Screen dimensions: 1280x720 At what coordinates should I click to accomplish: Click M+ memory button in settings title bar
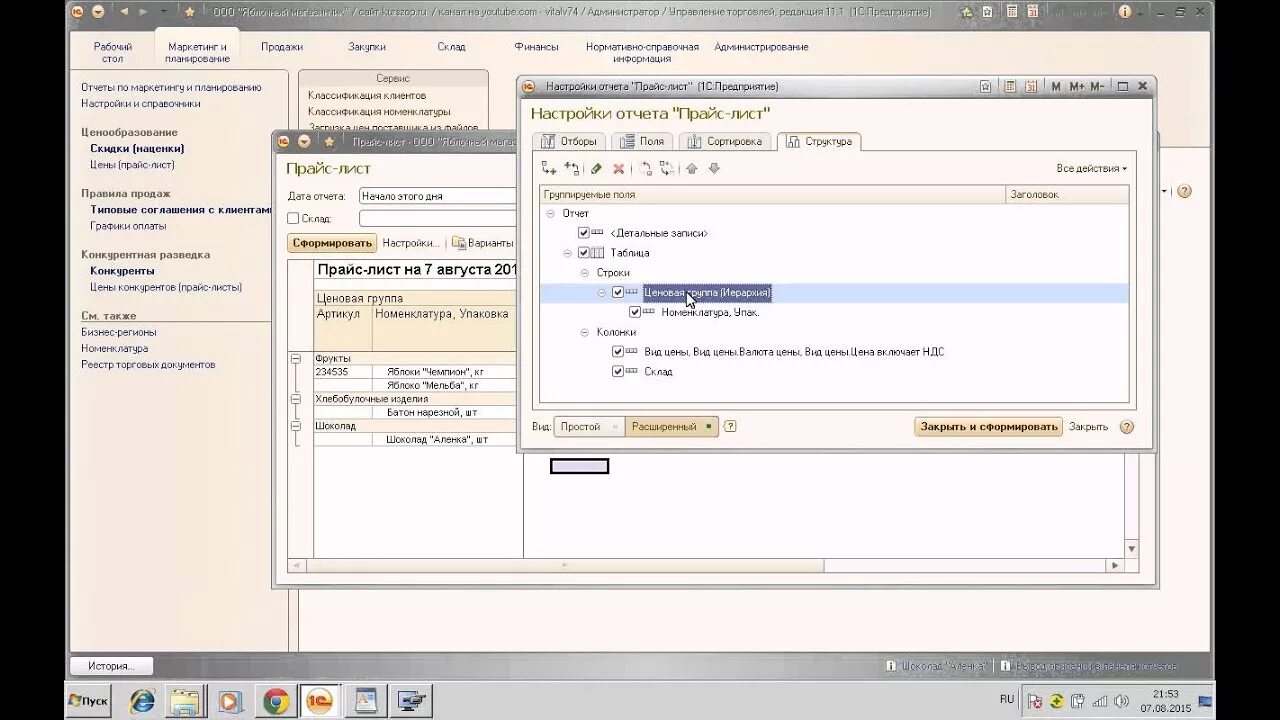[x=1076, y=87]
